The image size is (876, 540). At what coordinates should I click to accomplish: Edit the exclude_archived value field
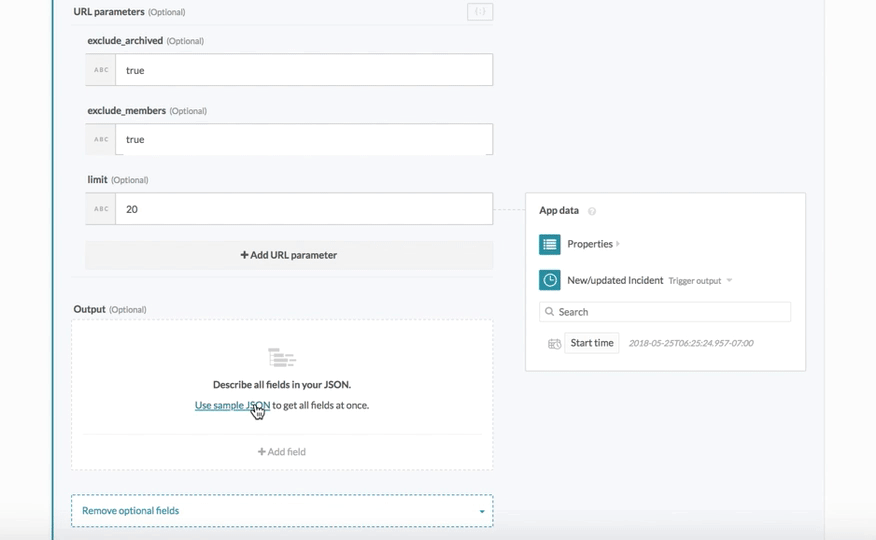point(304,70)
